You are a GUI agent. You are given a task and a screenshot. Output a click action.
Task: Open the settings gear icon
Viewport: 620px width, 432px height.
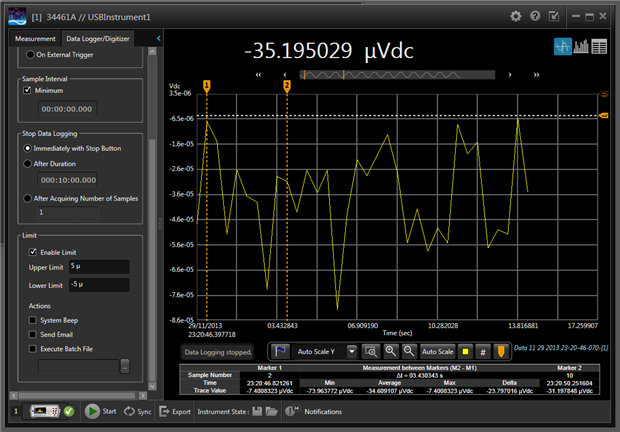(x=516, y=16)
